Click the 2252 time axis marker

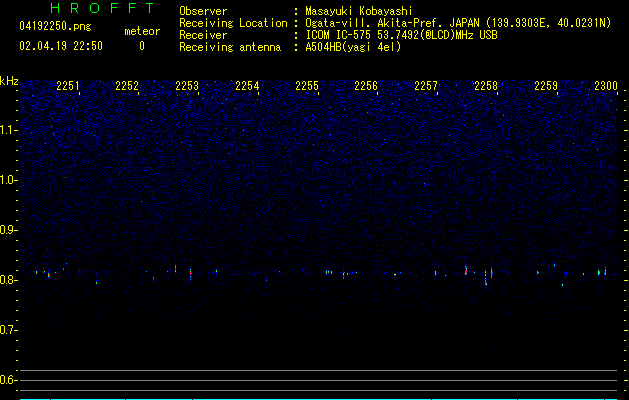(127, 86)
